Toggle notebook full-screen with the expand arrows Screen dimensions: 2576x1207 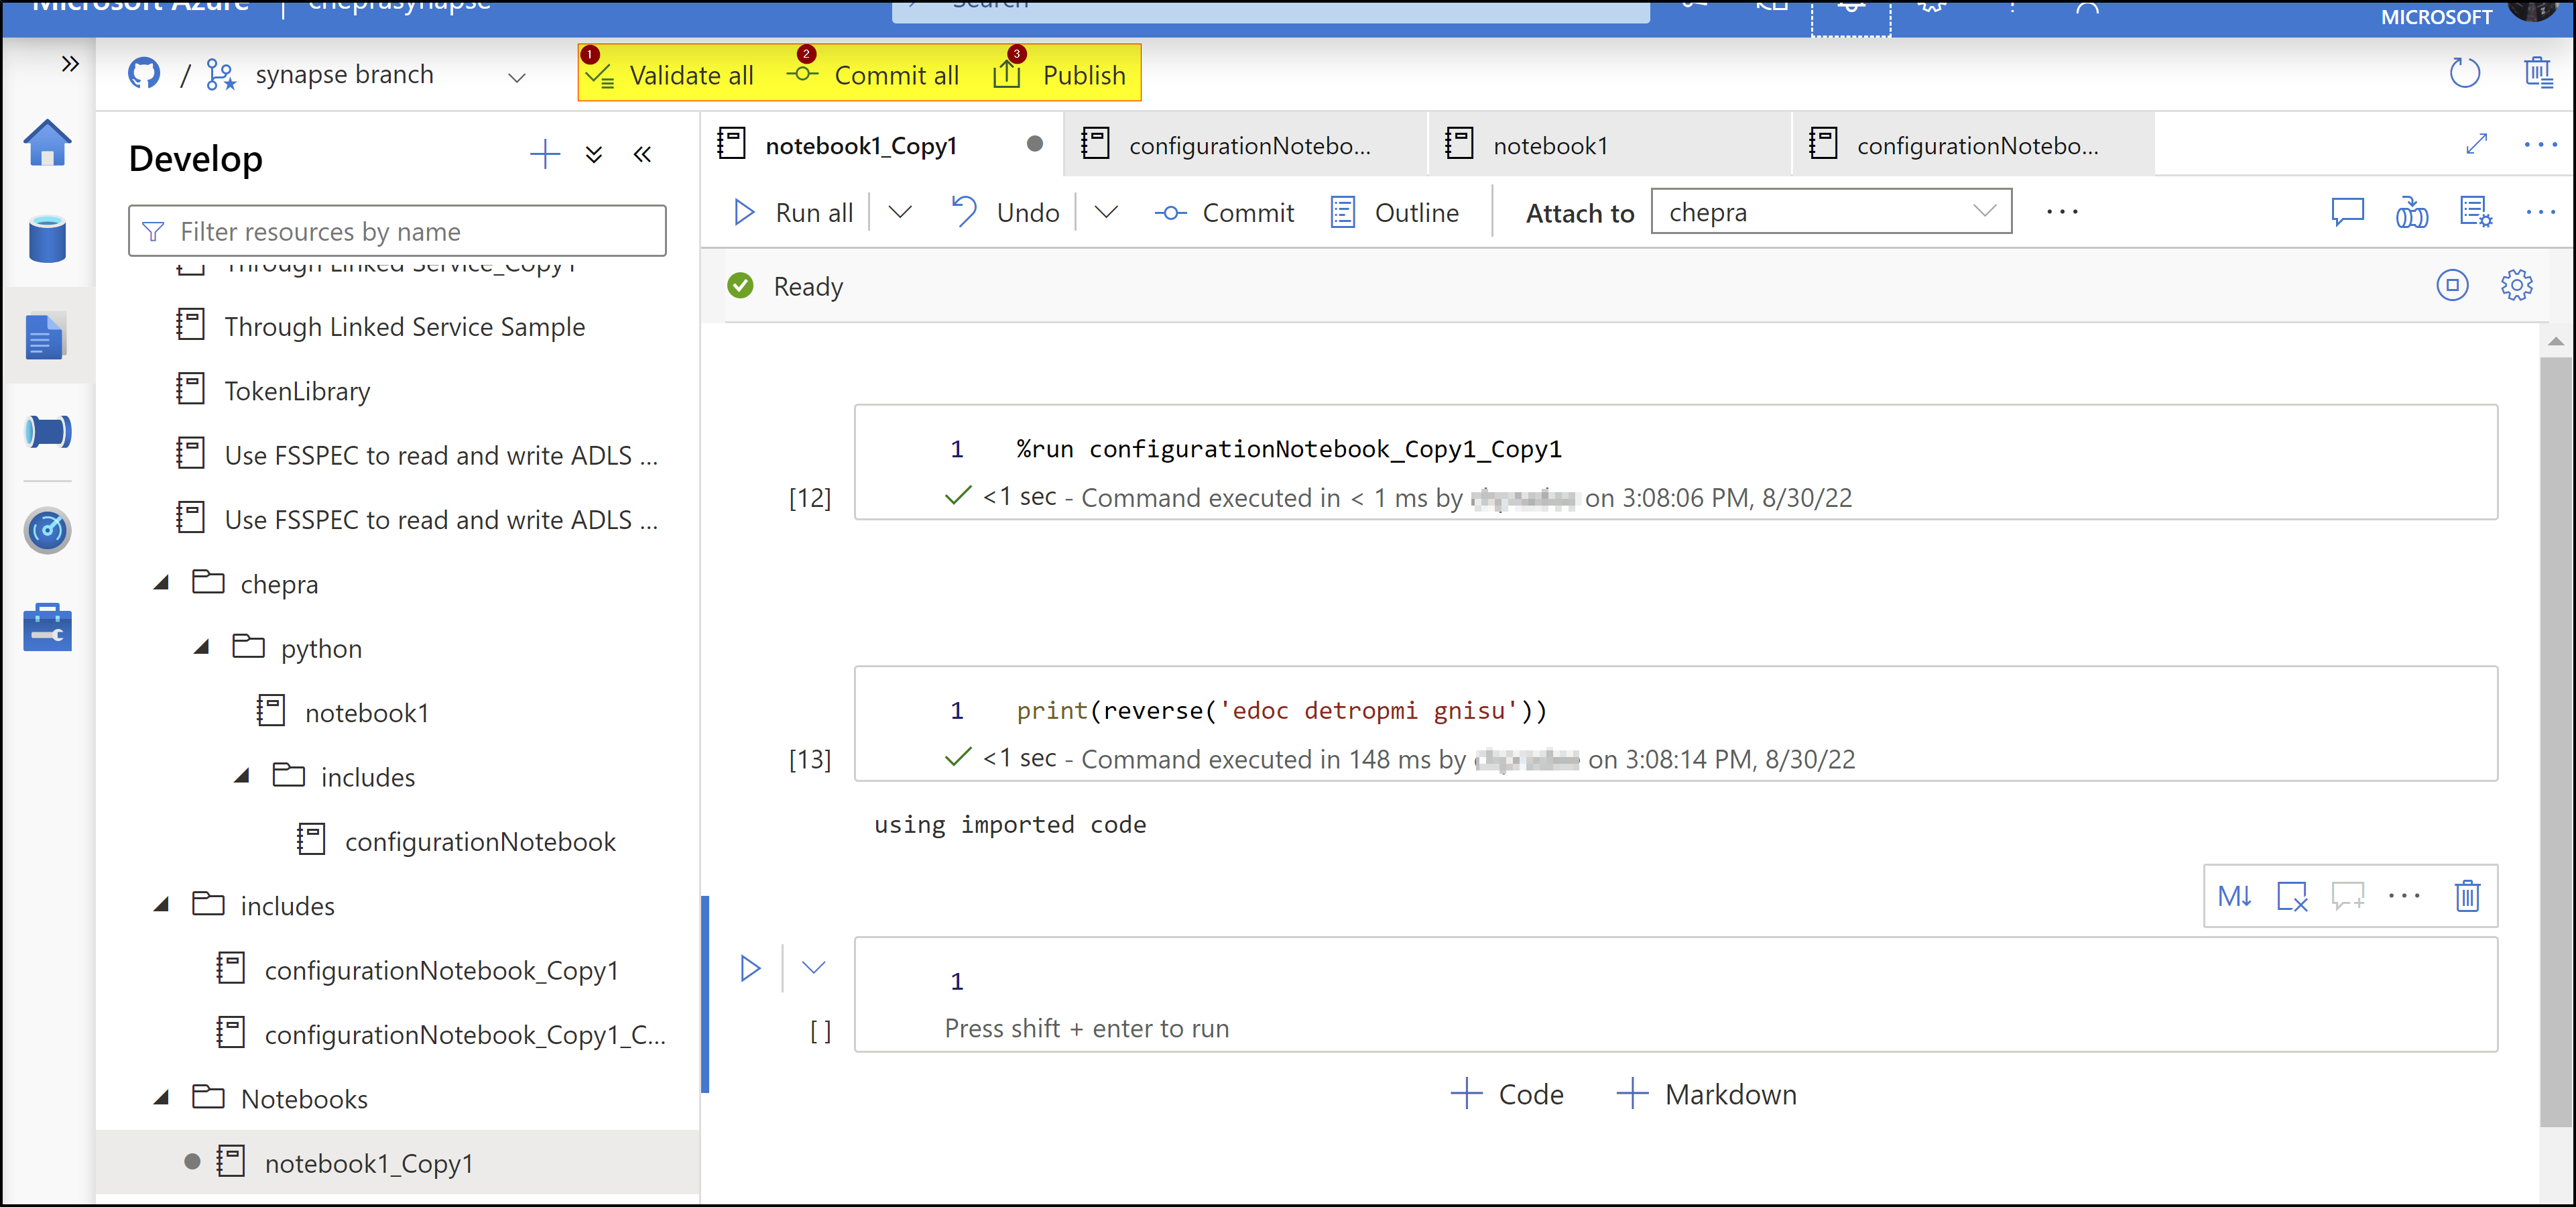coord(2477,143)
